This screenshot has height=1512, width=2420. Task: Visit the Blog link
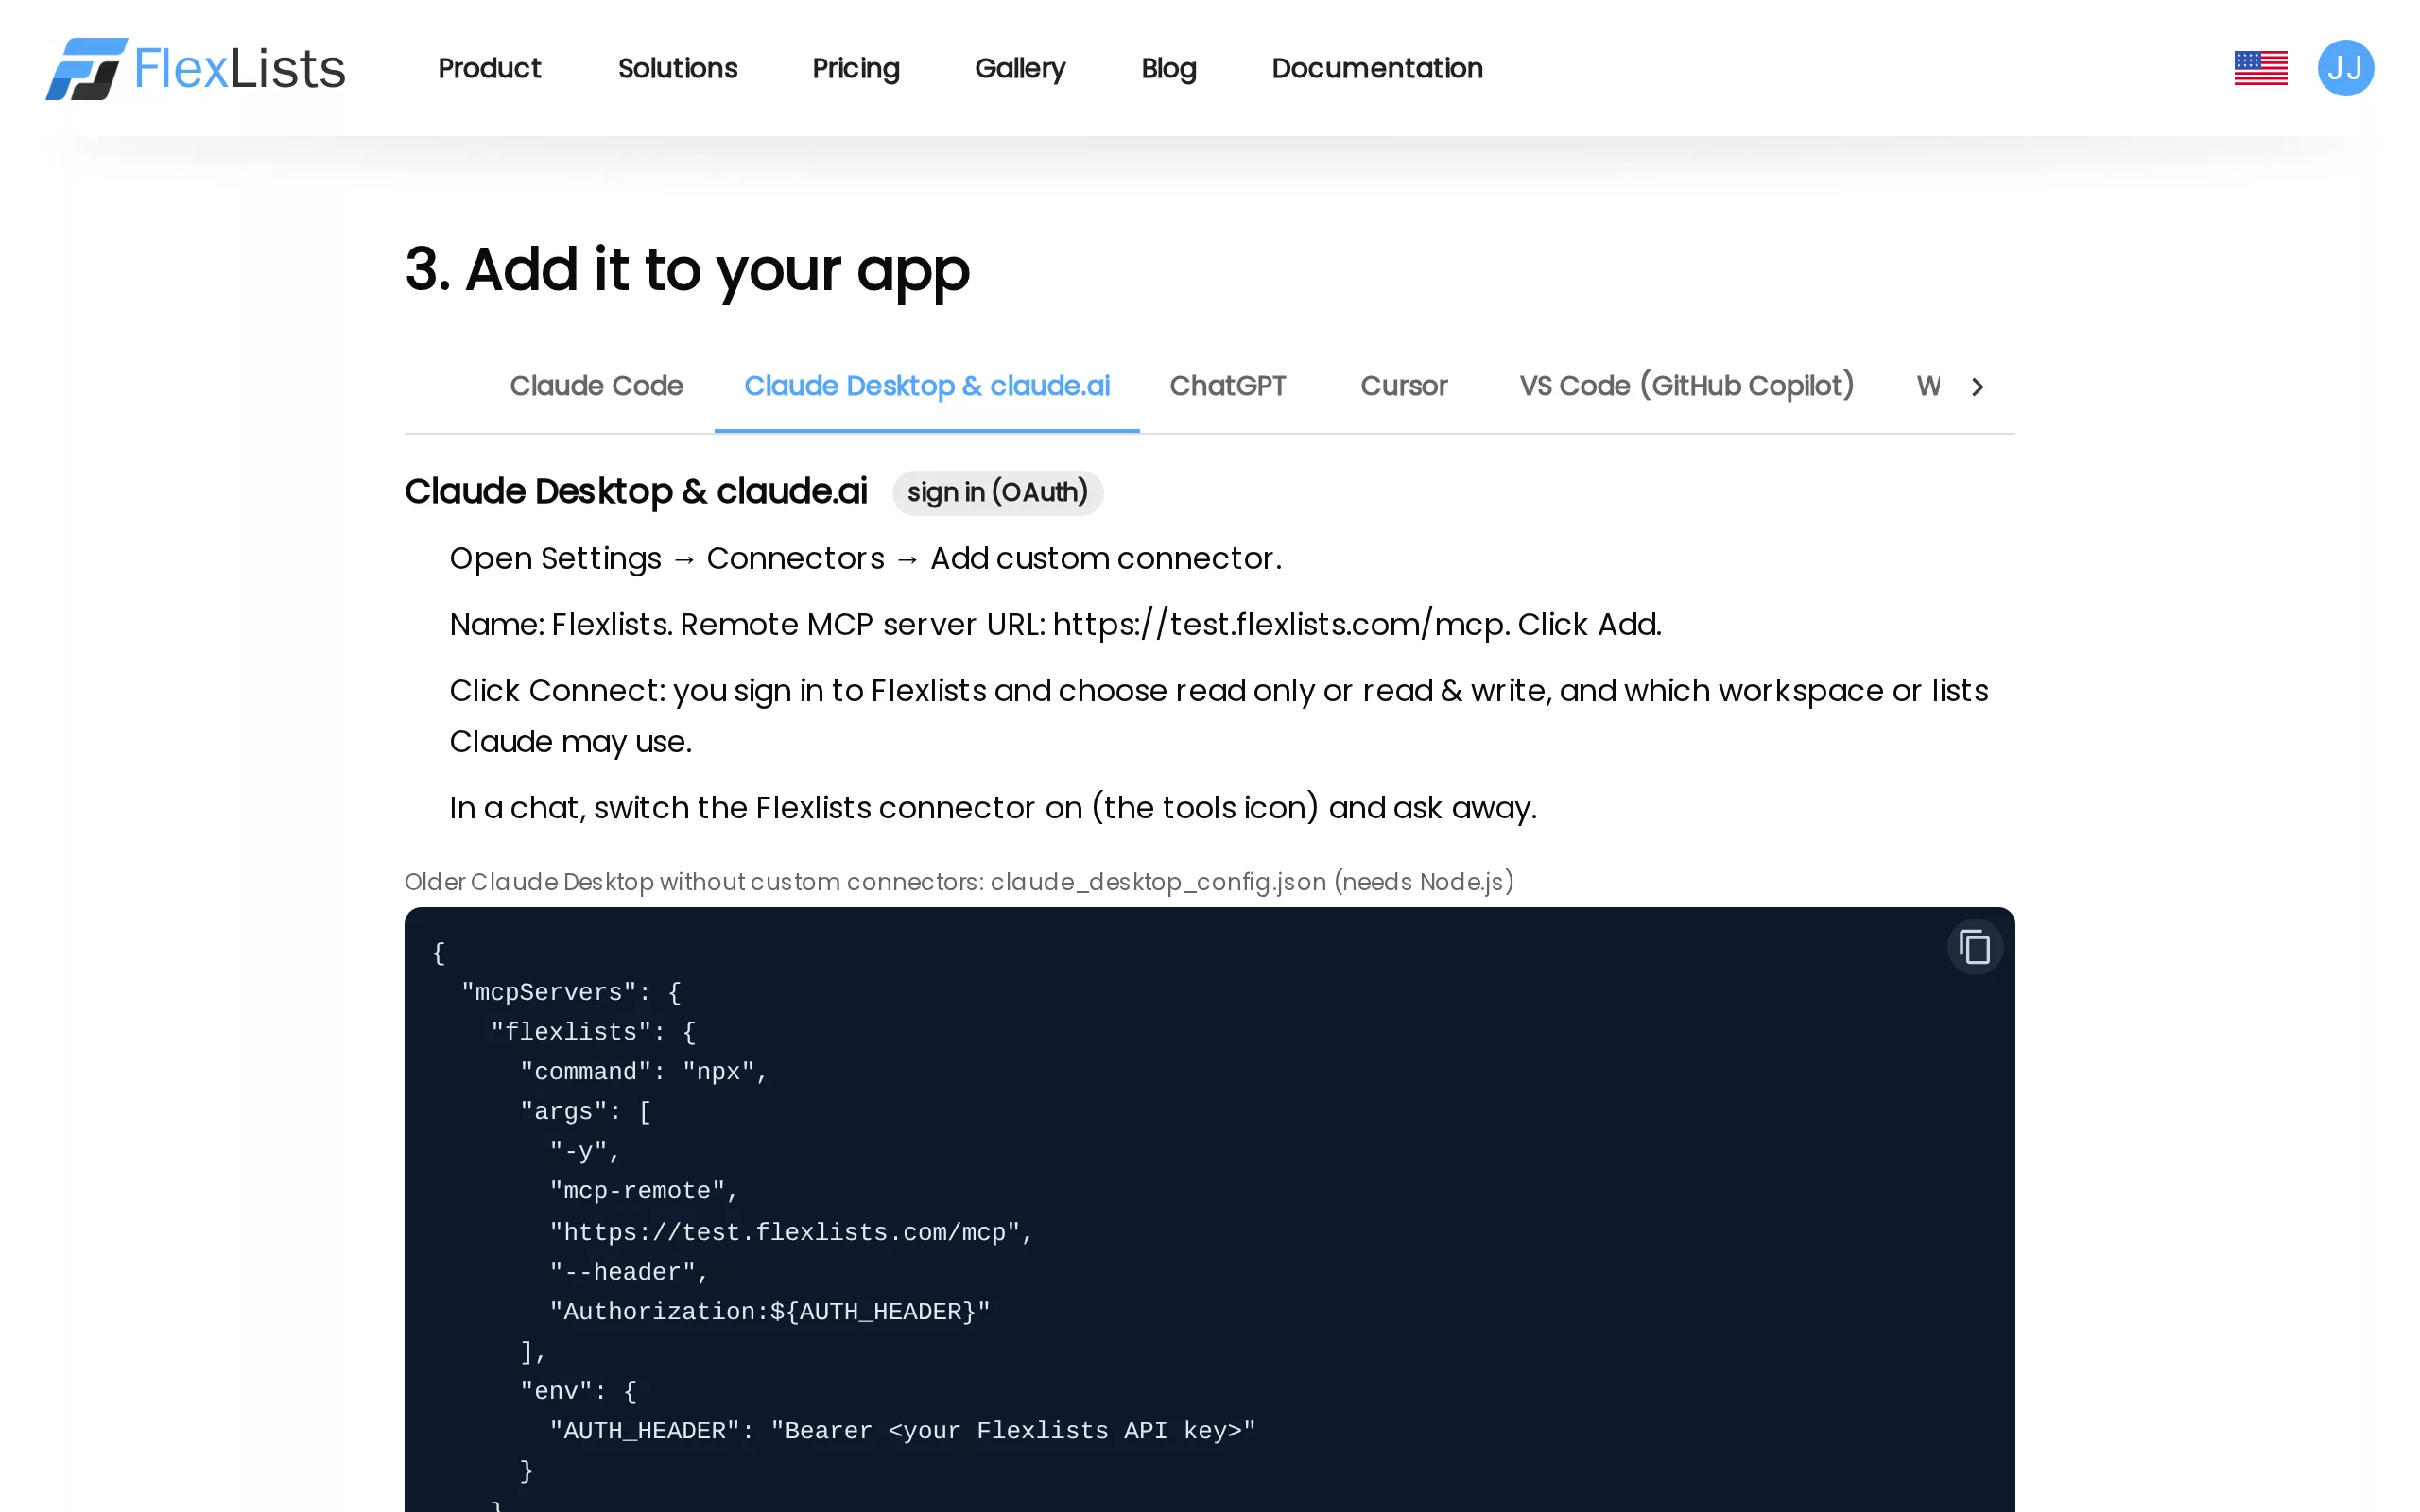[x=1168, y=68]
